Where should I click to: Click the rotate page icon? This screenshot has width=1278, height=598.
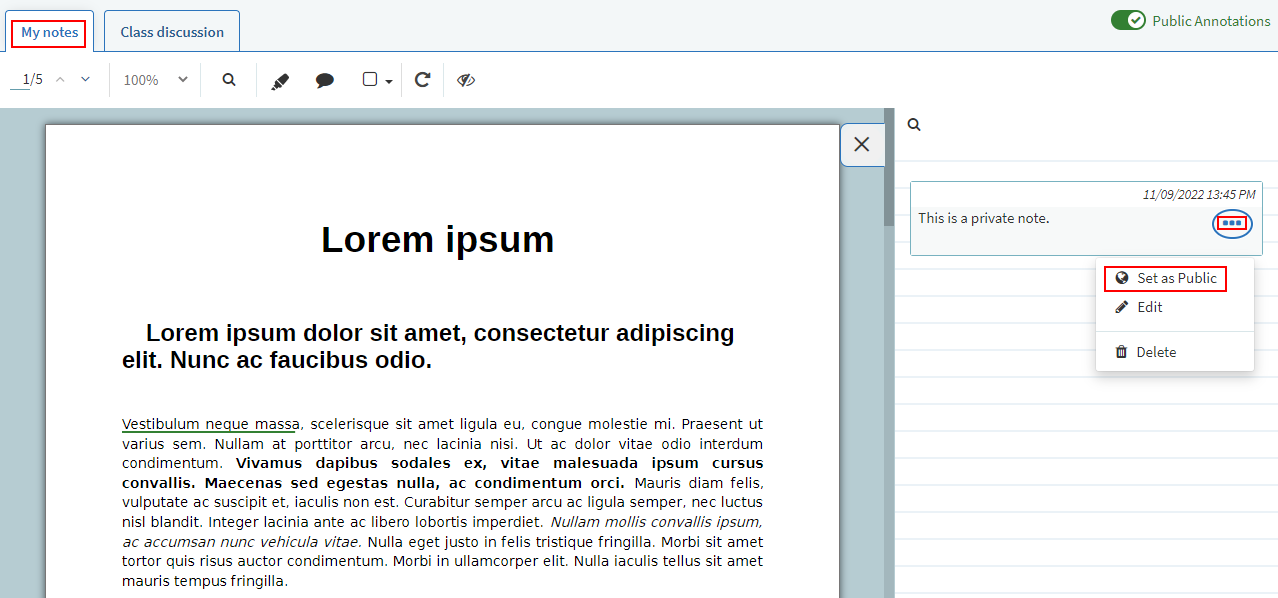pyautogui.click(x=422, y=80)
